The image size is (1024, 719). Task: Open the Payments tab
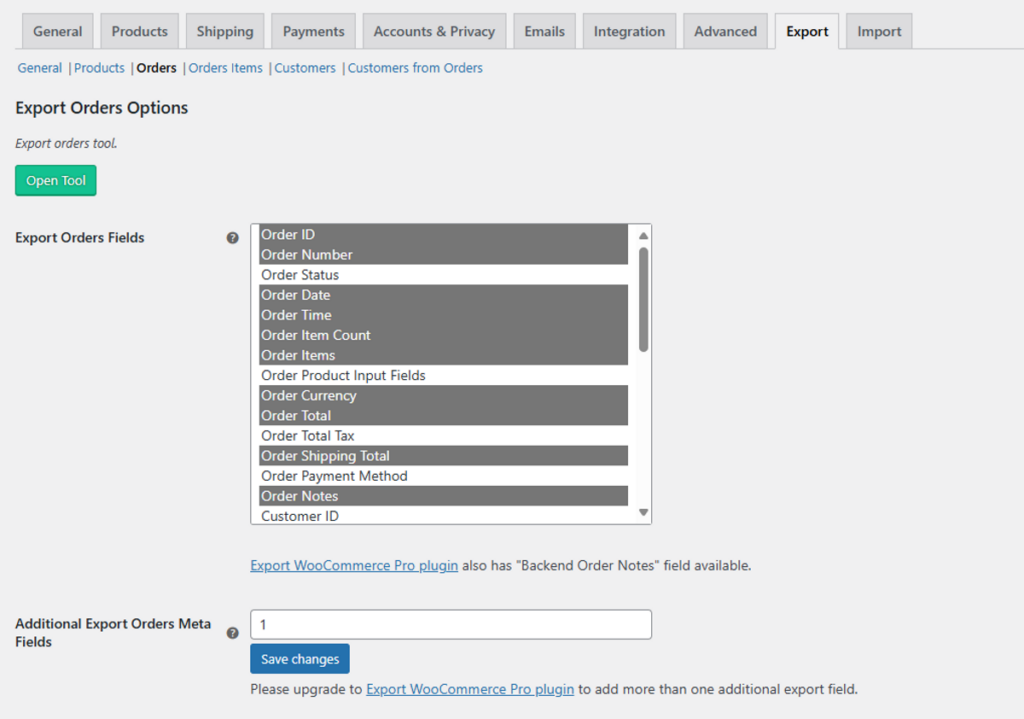313,31
